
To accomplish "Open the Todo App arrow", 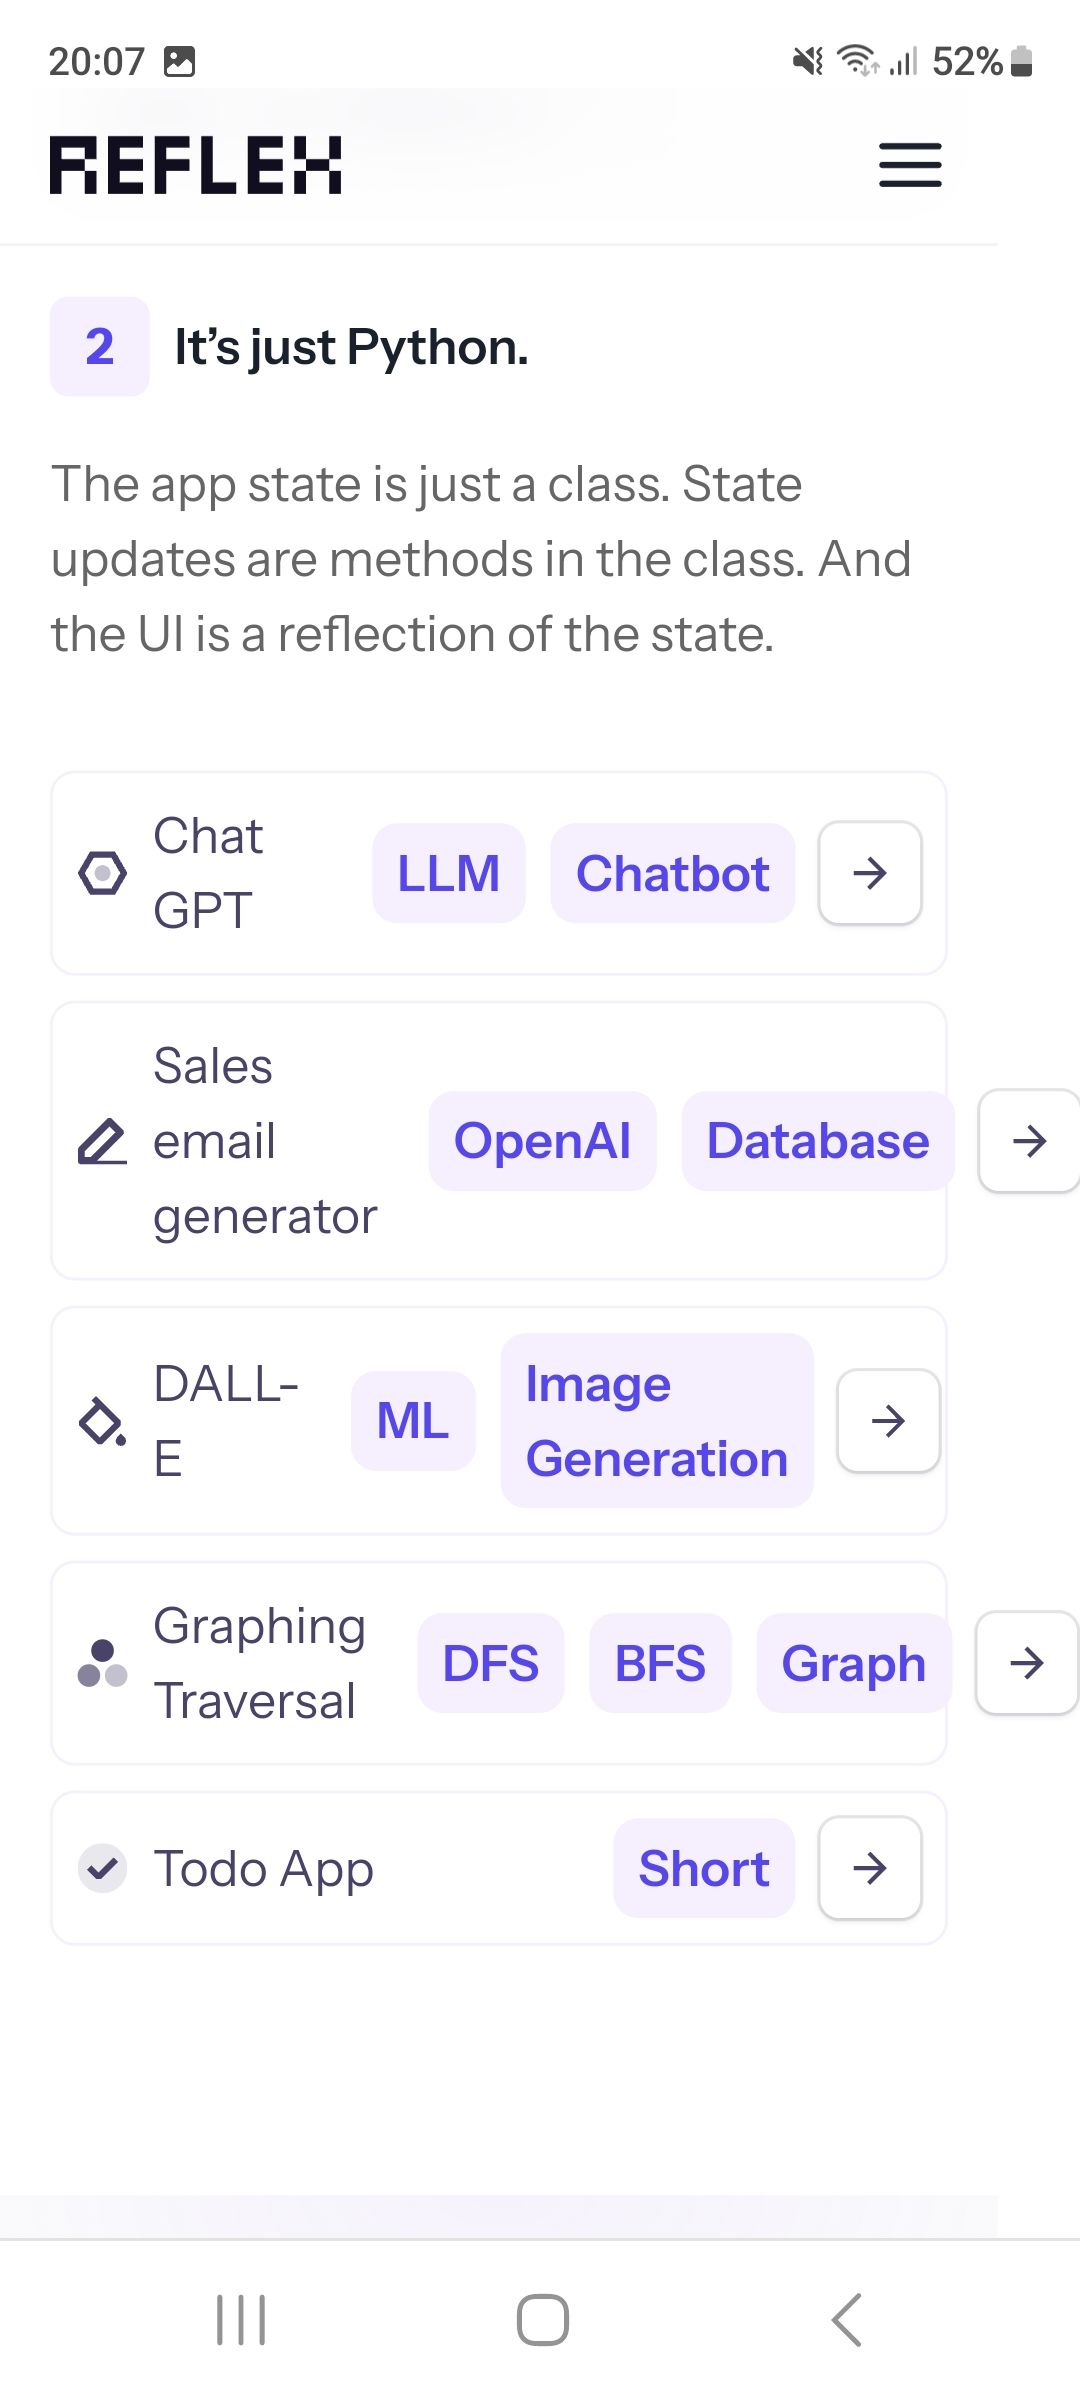I will tap(870, 1868).
